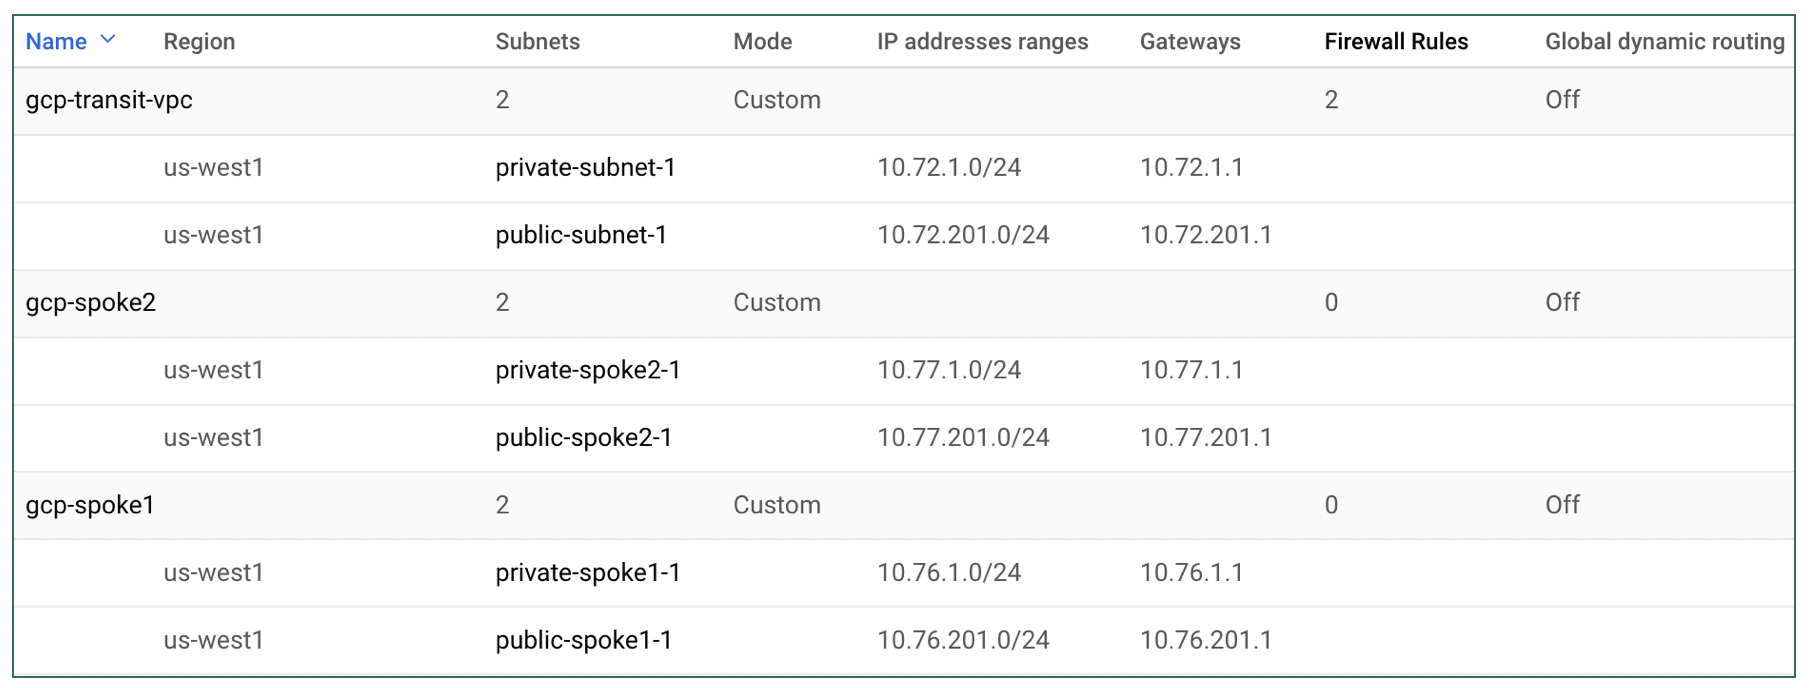Open the gcp-spoke2 network details
This screenshot has width=1814, height=688.
tap(90, 302)
